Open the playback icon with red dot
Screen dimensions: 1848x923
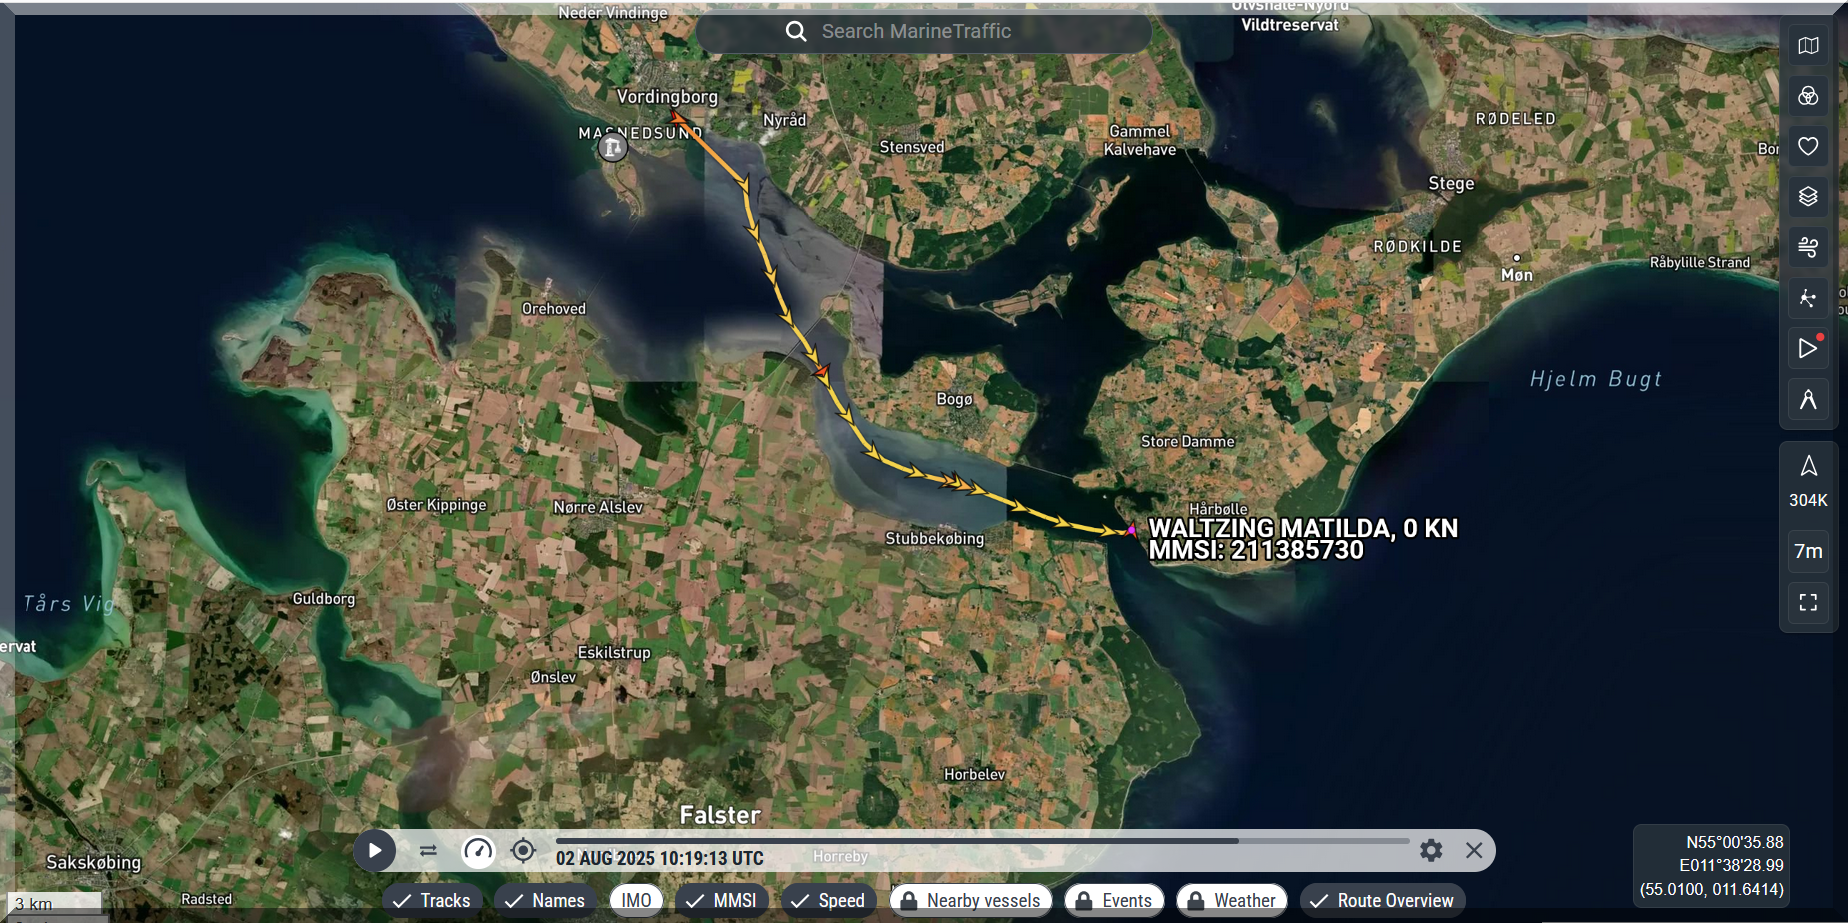(1808, 348)
